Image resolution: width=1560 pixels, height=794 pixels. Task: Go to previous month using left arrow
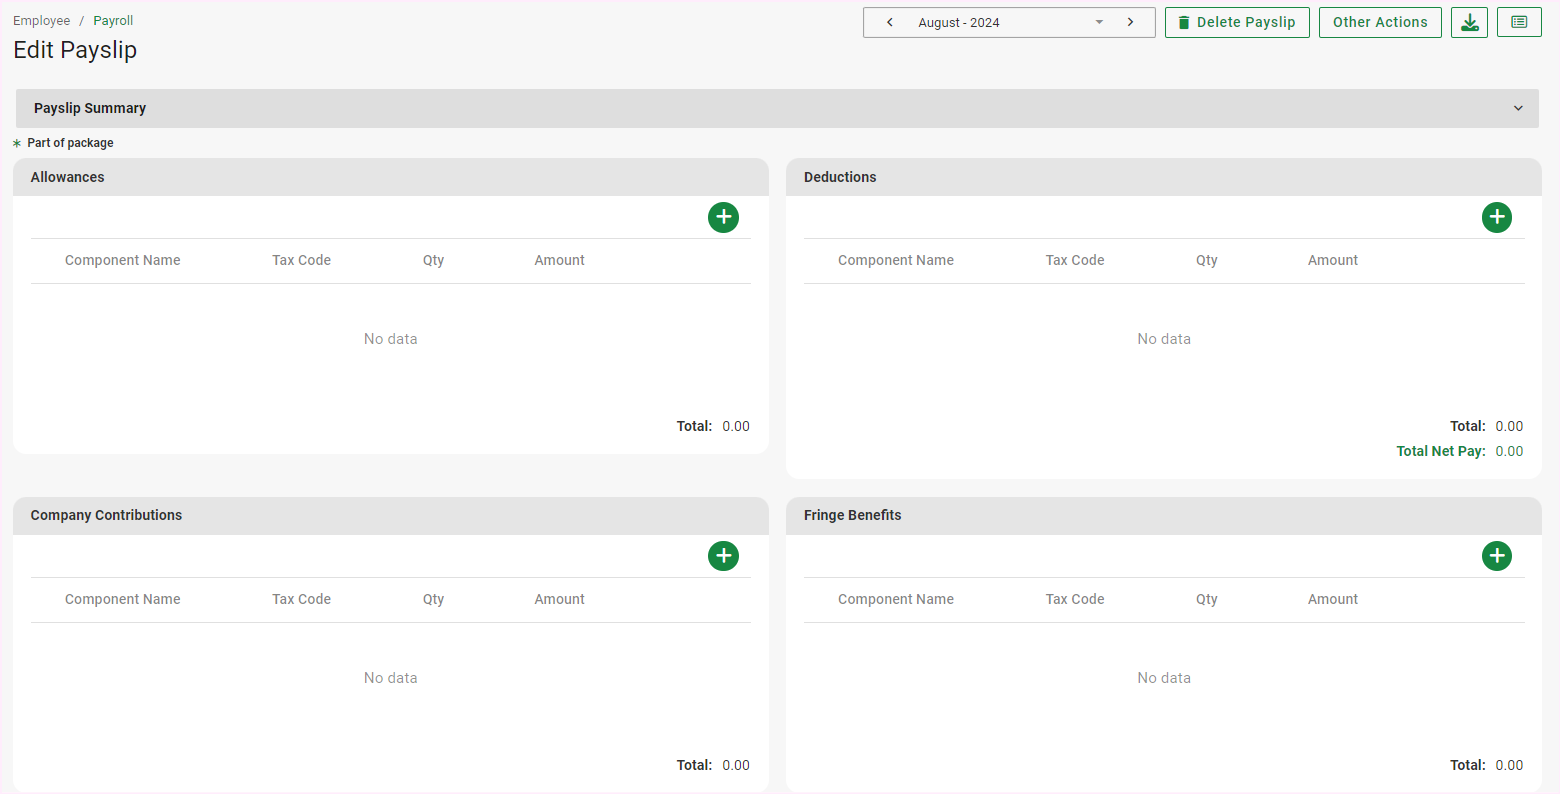(889, 22)
